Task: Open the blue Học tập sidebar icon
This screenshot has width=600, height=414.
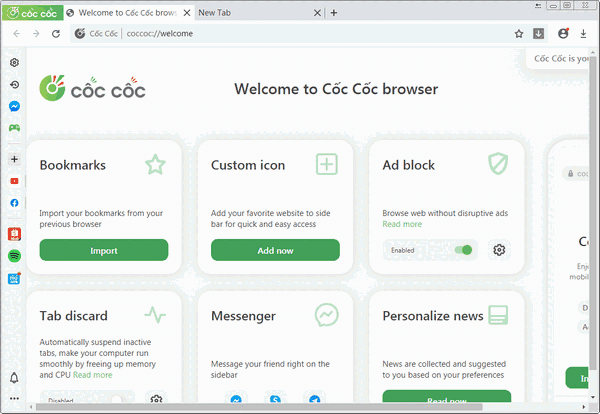Action: (15, 278)
